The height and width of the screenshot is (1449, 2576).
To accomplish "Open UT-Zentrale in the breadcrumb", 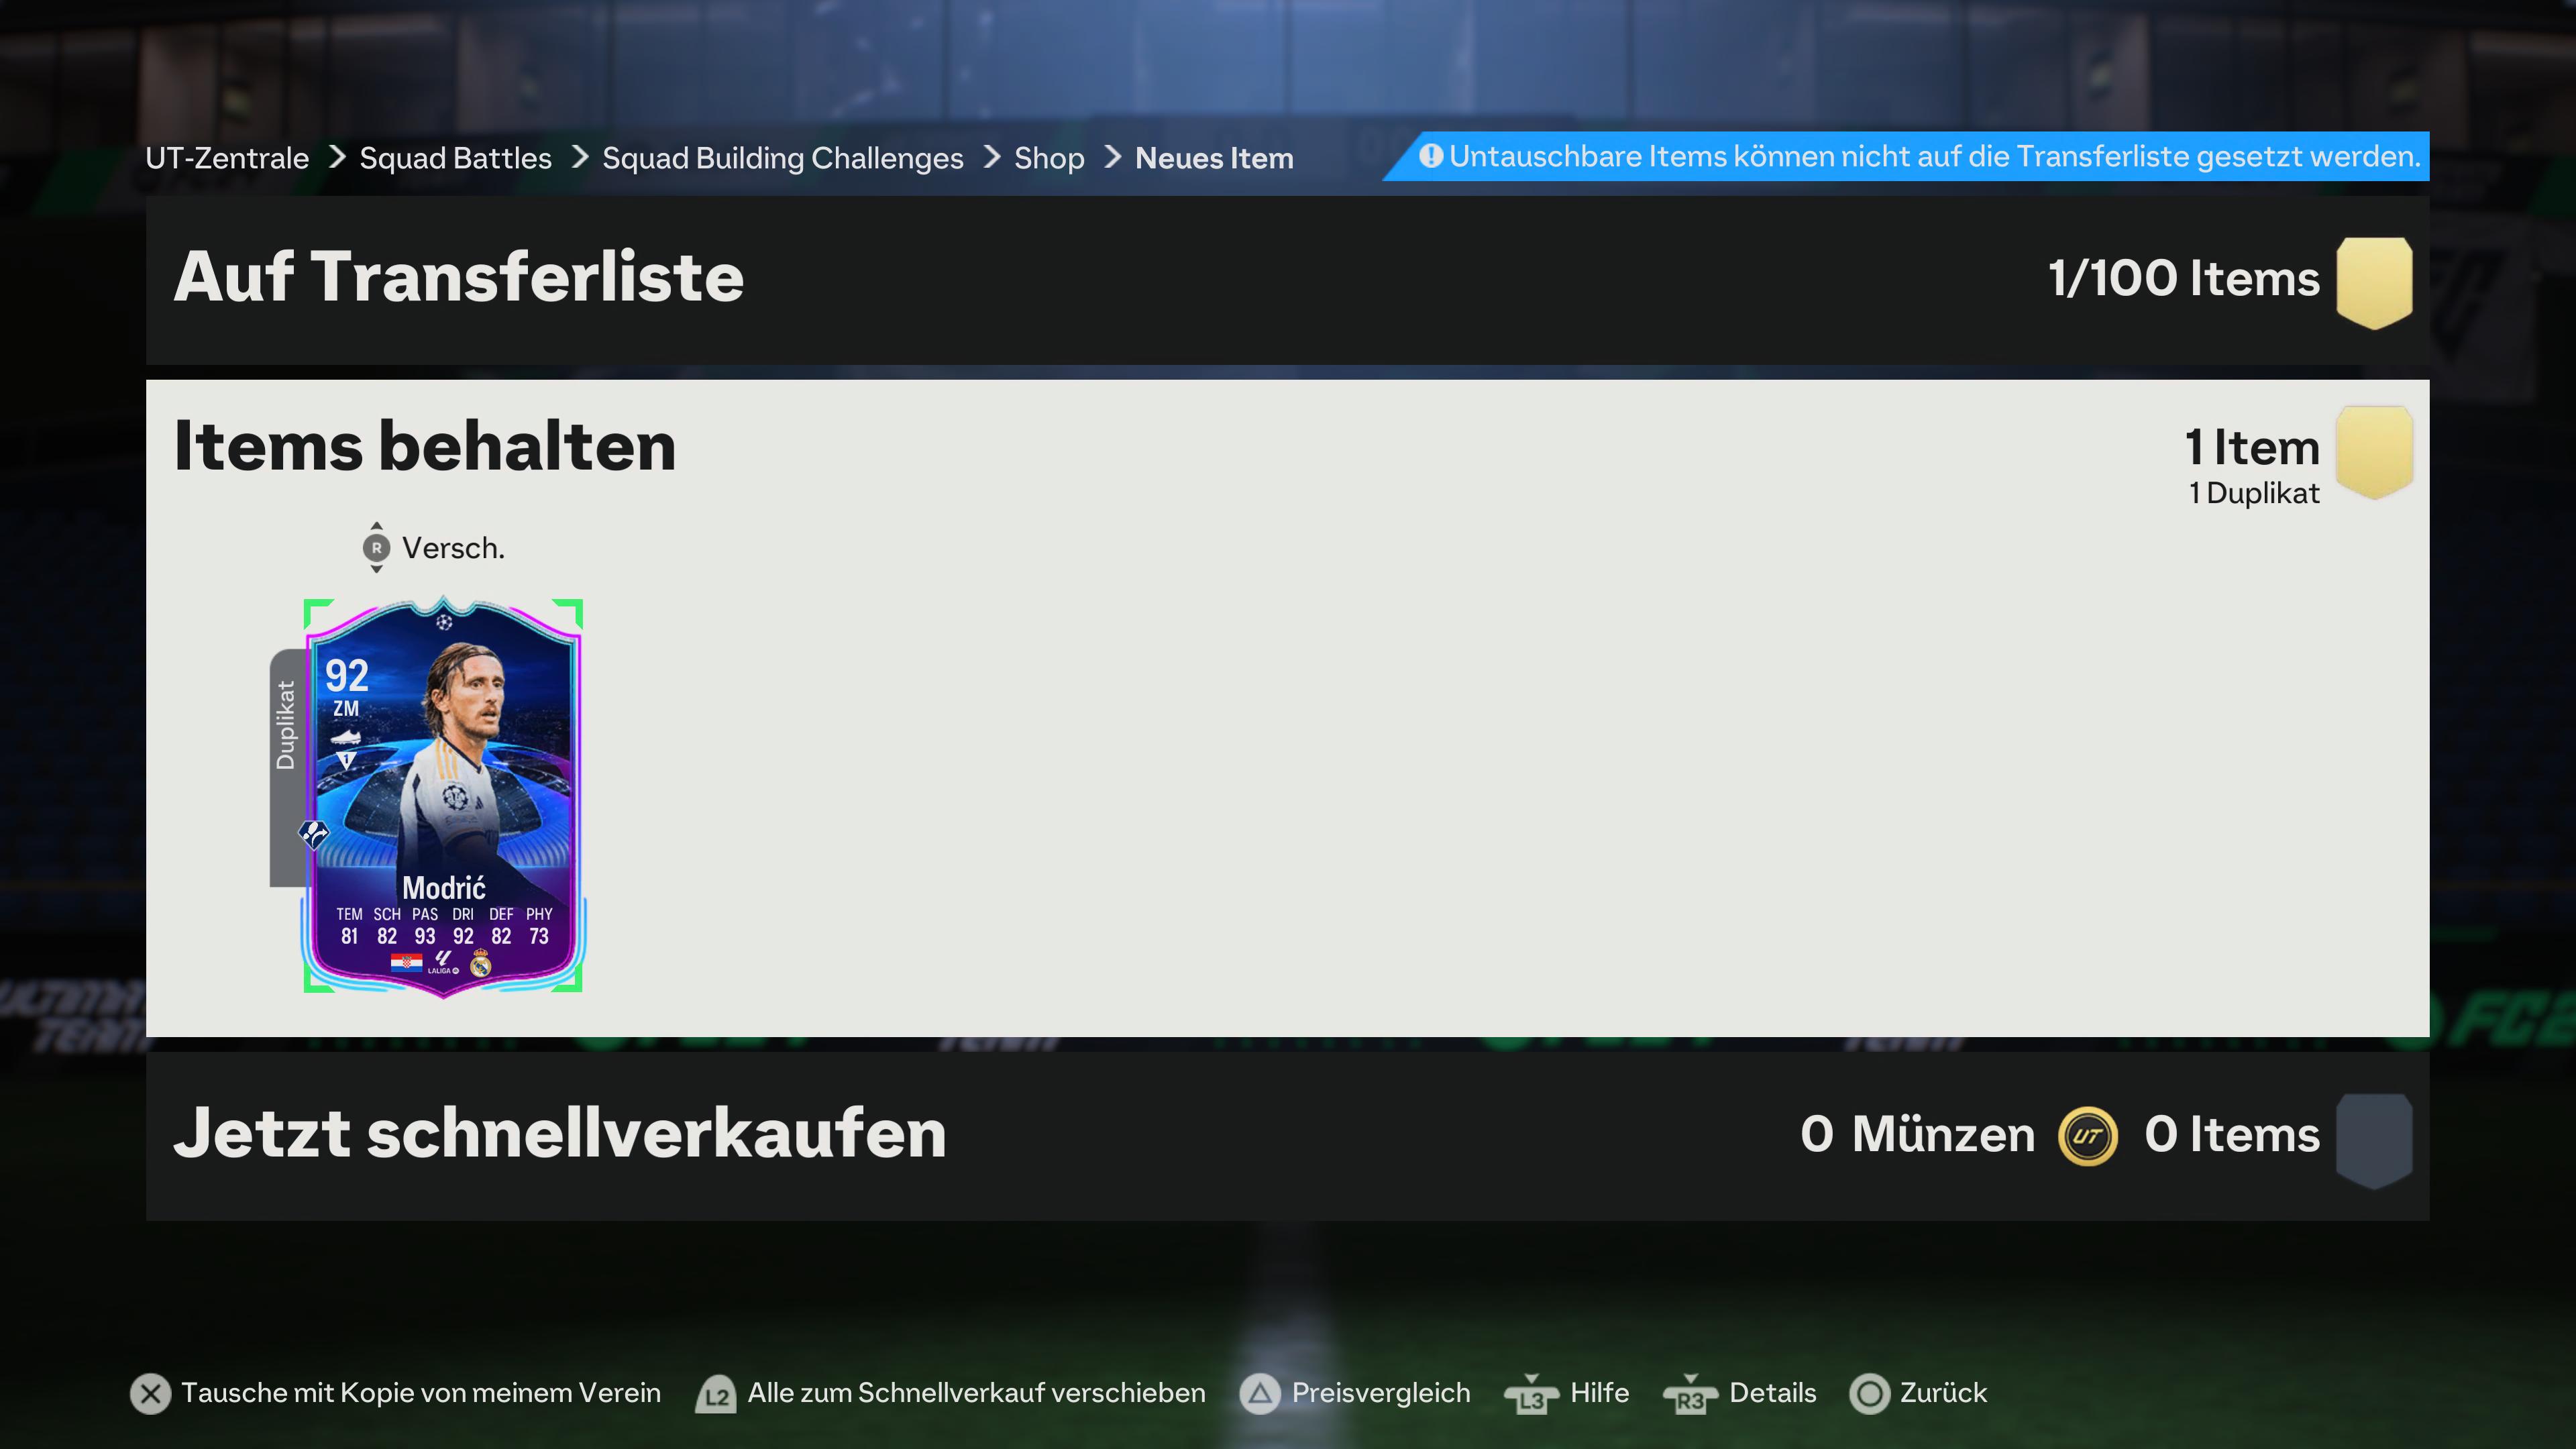I will click(x=227, y=158).
